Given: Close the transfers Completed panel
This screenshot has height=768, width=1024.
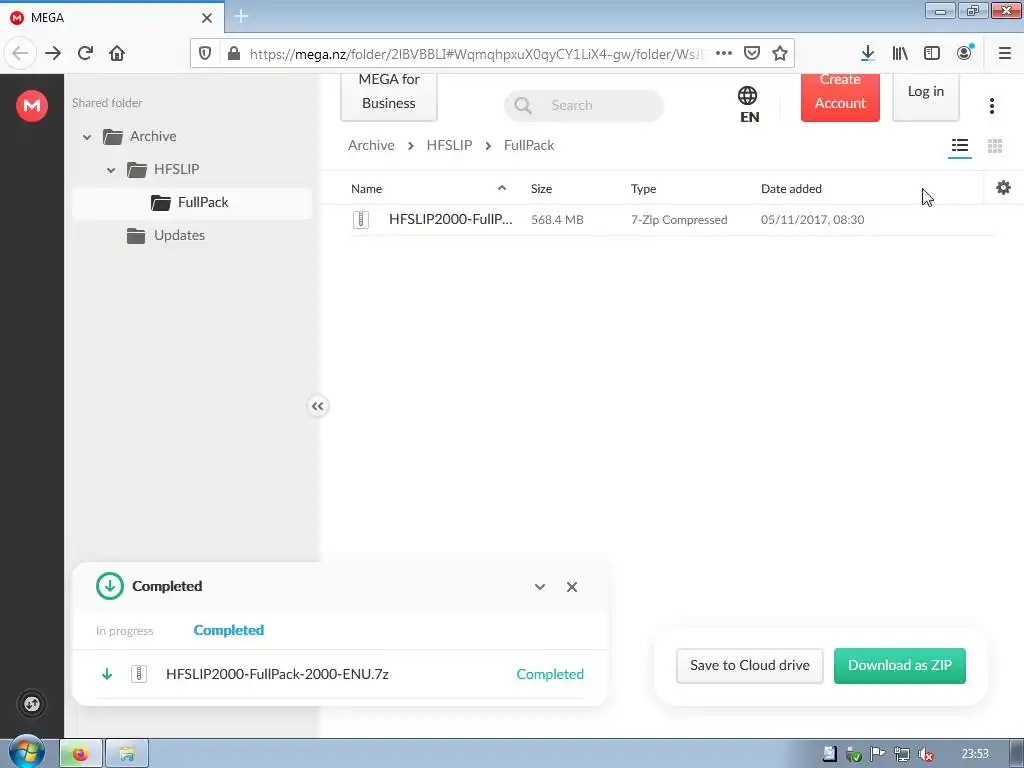Looking at the screenshot, I should point(571,586).
